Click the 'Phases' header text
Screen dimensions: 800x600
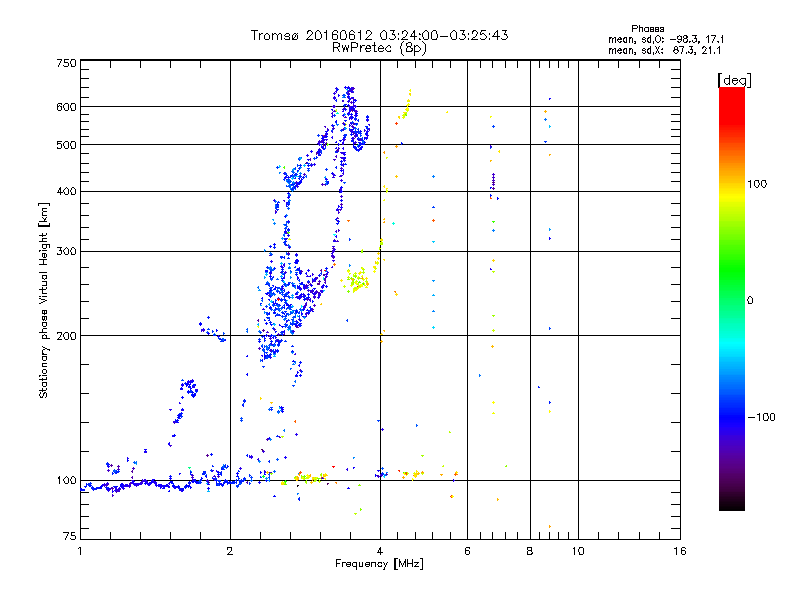(x=647, y=29)
